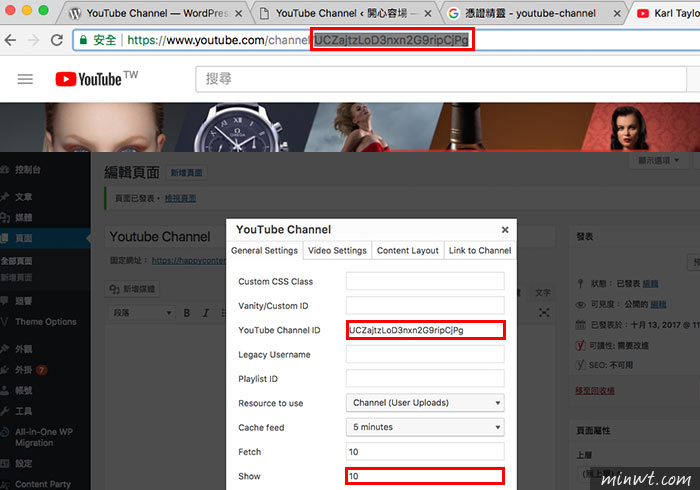Close the YouTube Channel dialog
Viewport: 700px width, 490px height.
(505, 229)
